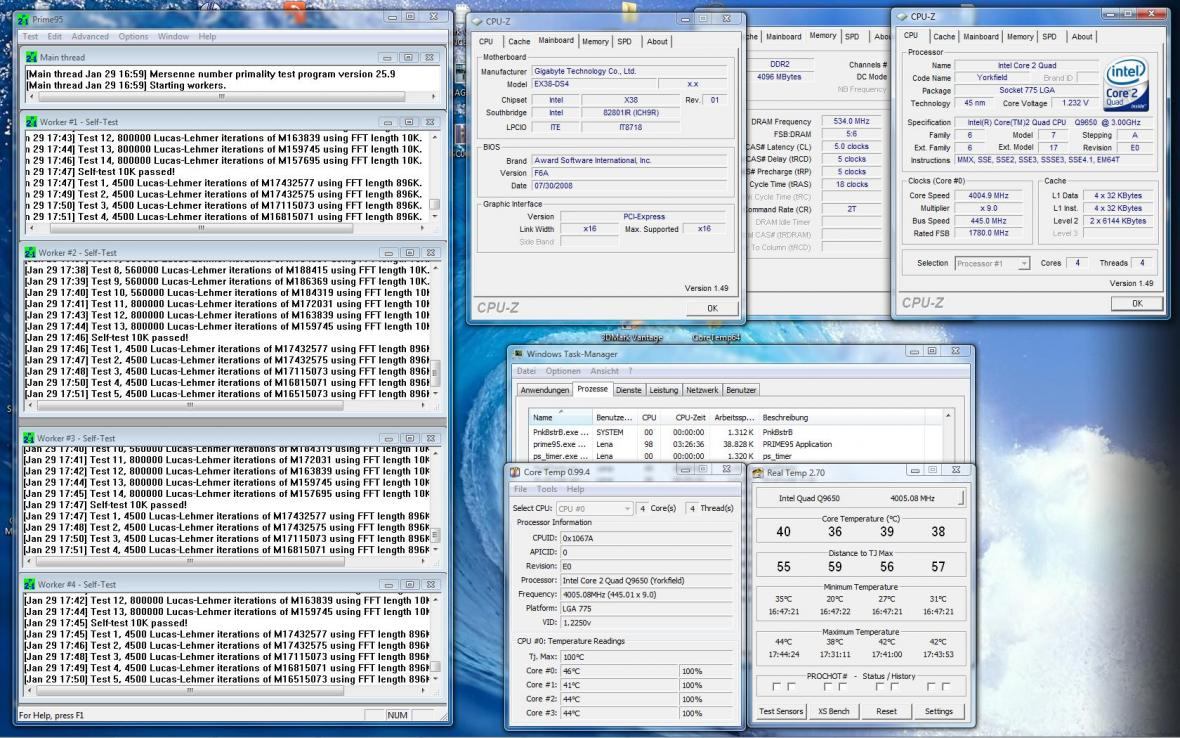Click Worker #4 horizontal scrollbar thumb
1180x738 pixels.
tap(190, 690)
